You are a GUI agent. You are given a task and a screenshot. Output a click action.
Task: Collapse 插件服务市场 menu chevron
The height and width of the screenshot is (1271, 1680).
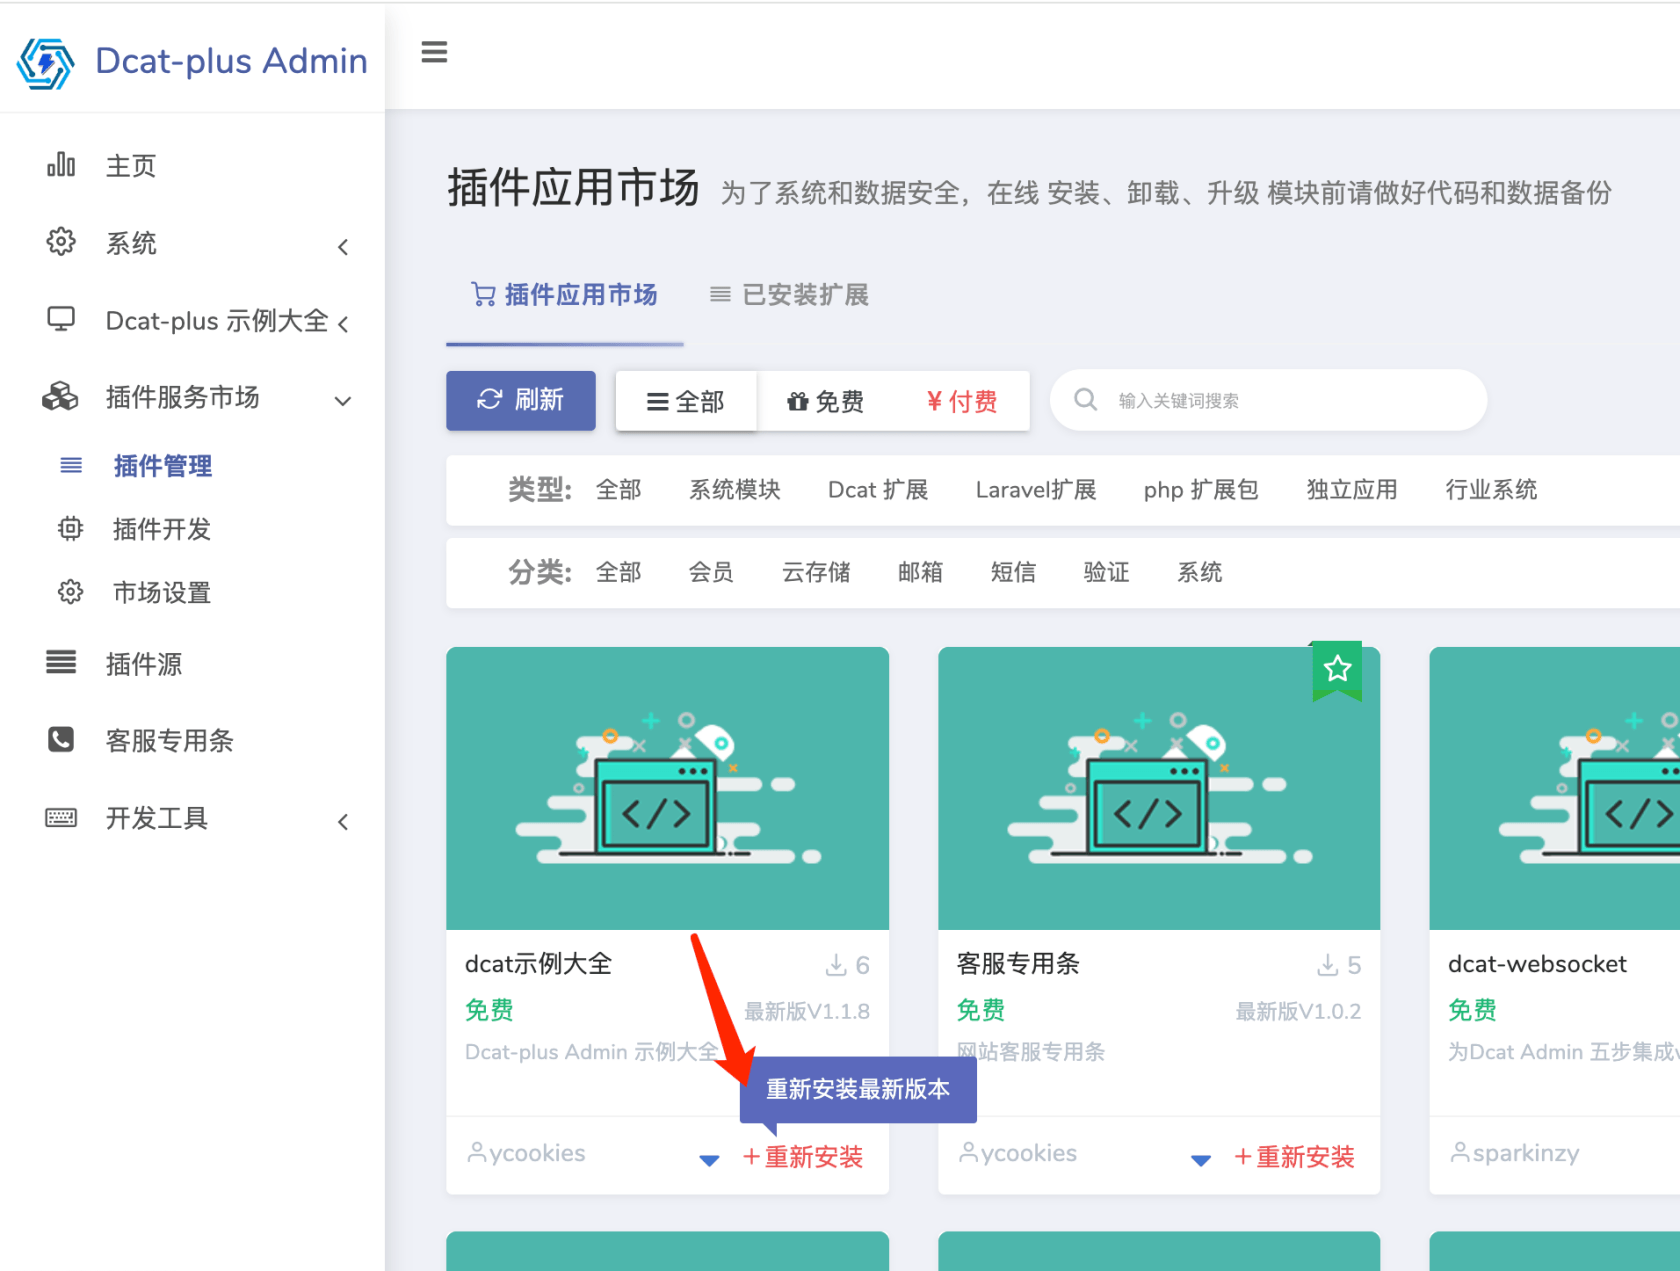tap(343, 401)
